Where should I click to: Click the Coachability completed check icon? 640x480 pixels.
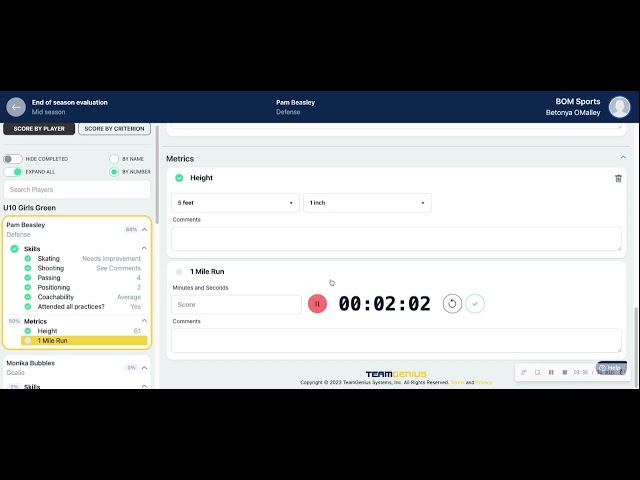tap(28, 297)
